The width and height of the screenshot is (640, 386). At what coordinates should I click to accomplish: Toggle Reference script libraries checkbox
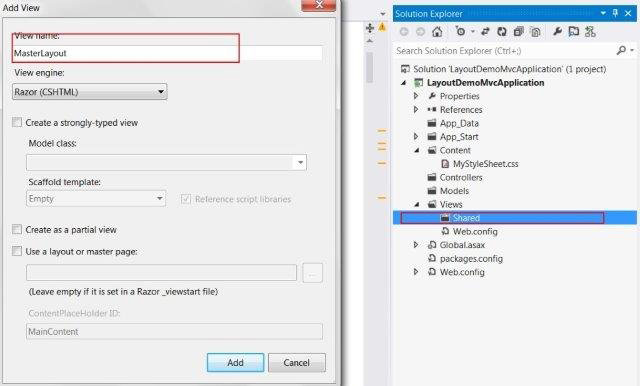(x=186, y=199)
